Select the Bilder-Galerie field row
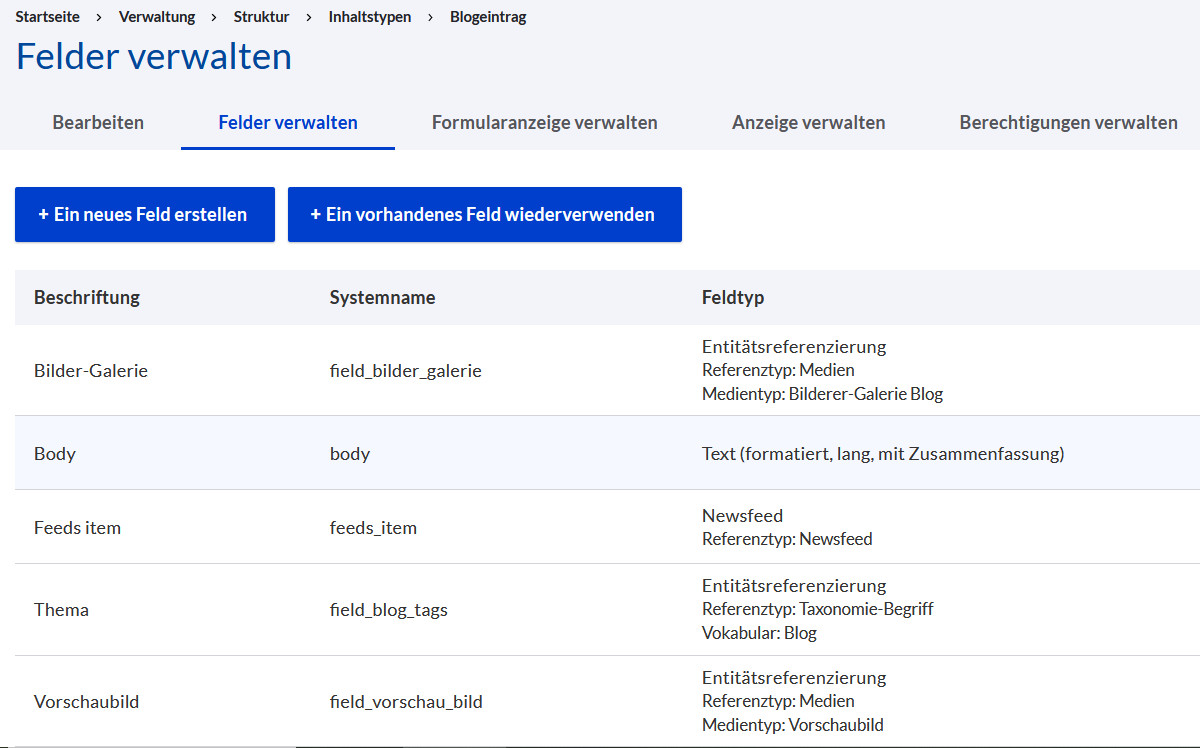Viewport: 1200px width, 748px height. pos(89,370)
